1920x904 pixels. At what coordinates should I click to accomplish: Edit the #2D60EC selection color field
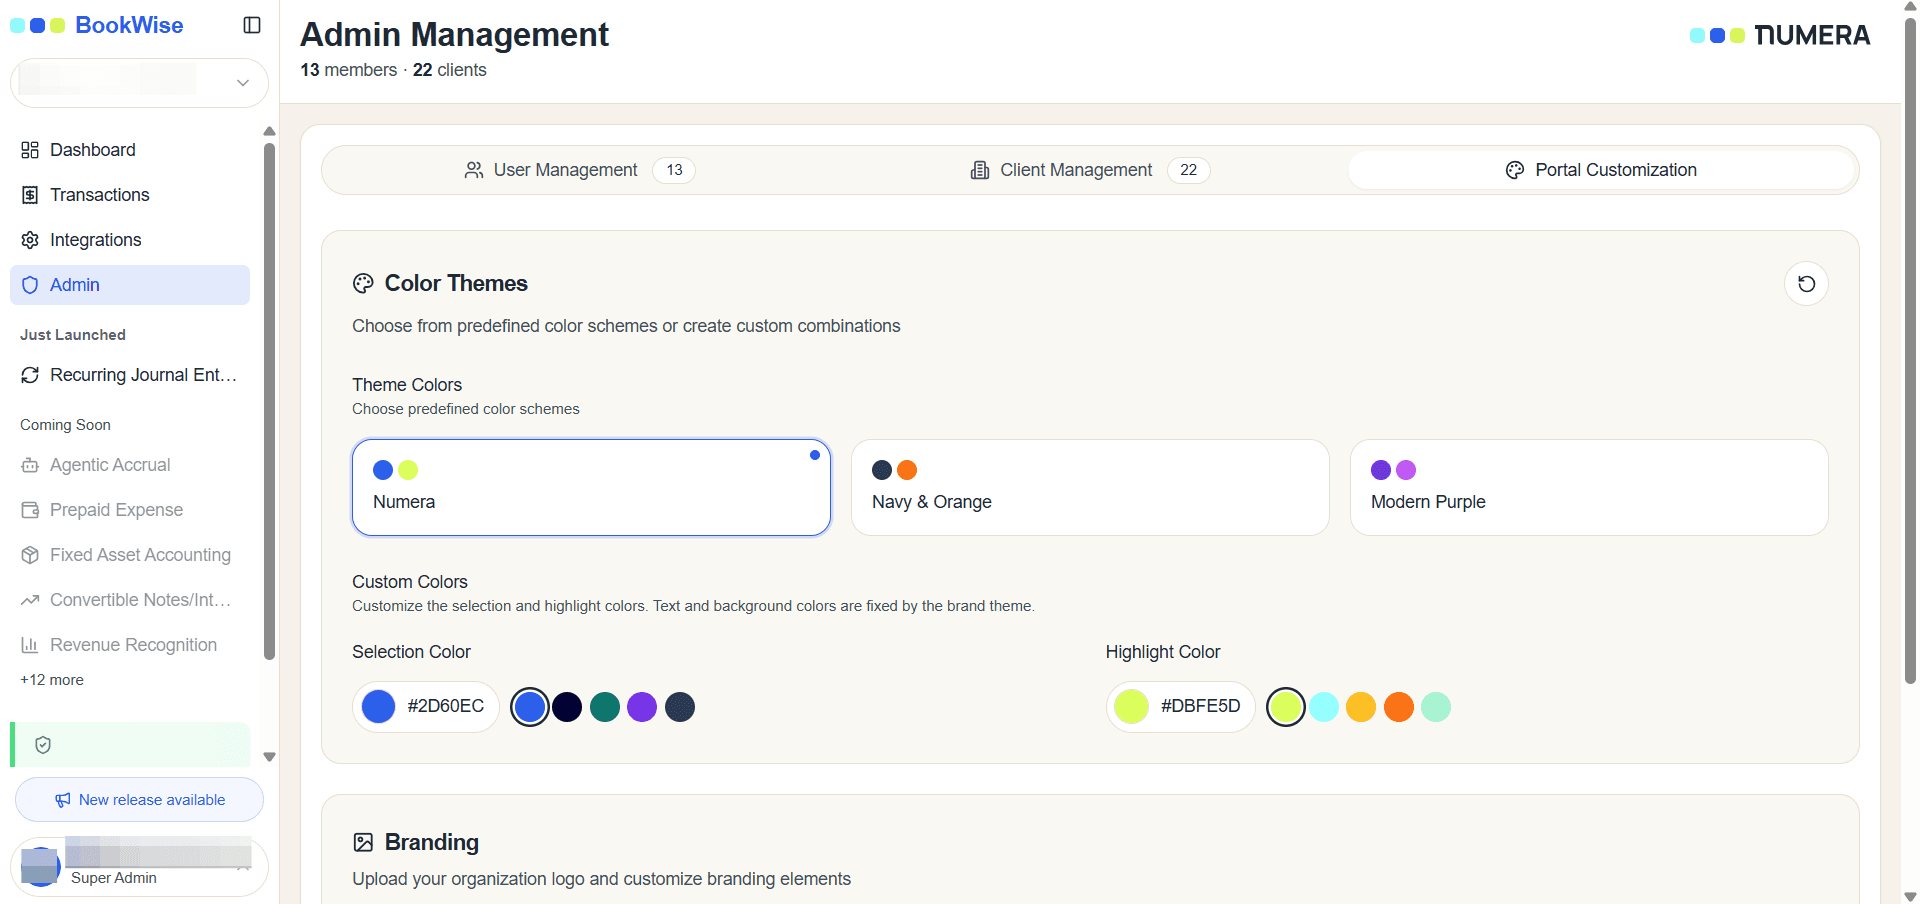coord(426,707)
